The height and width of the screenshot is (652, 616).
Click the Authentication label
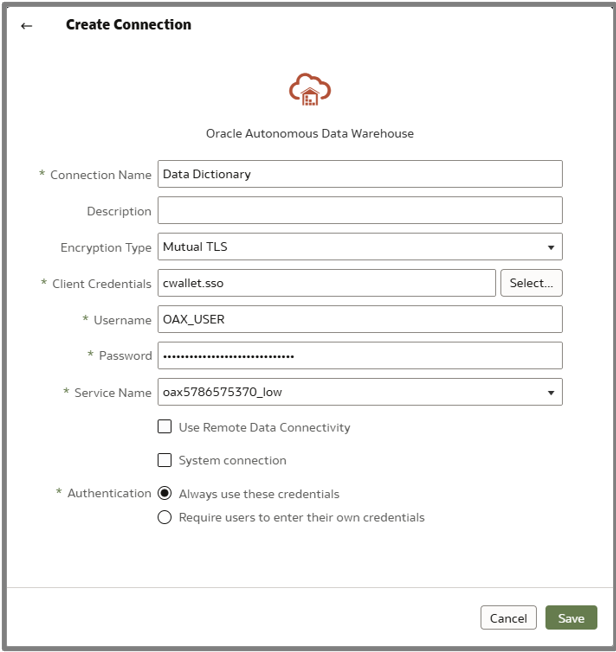coord(109,493)
